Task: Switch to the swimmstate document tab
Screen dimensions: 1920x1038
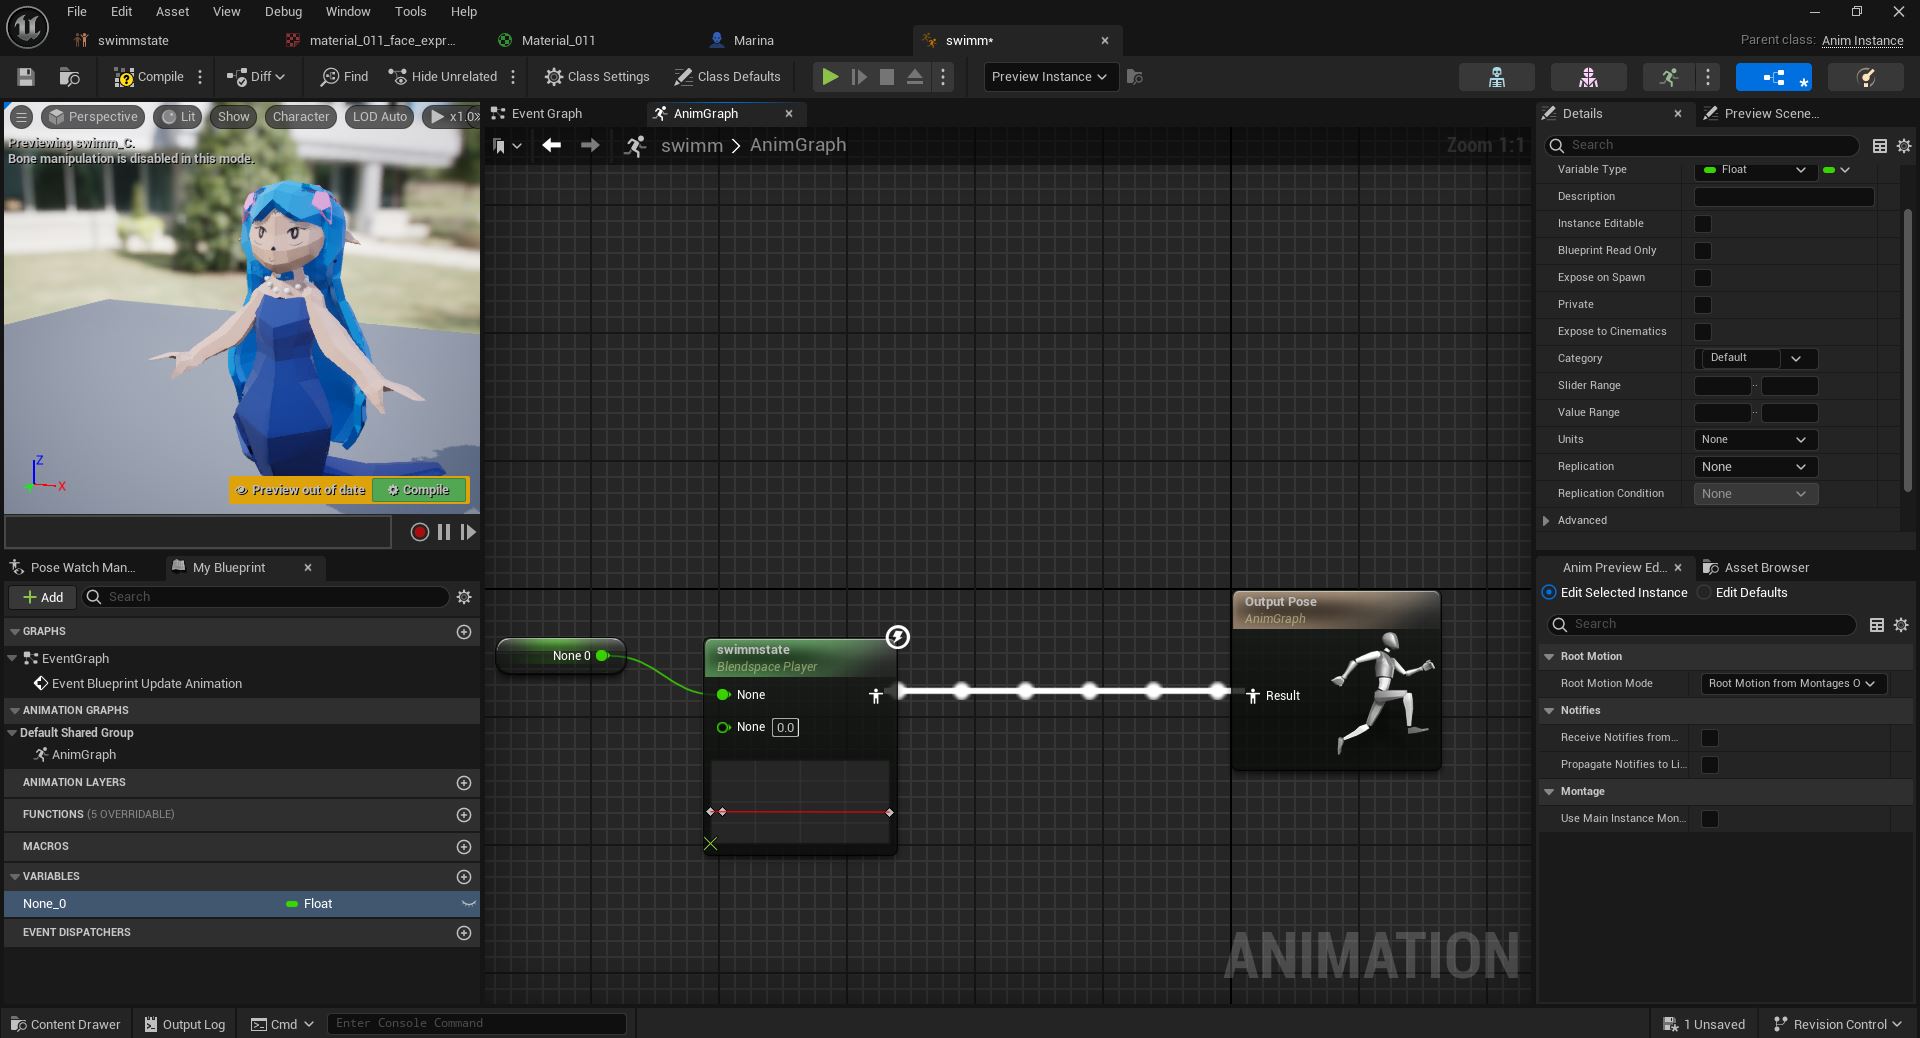Action: 132,41
